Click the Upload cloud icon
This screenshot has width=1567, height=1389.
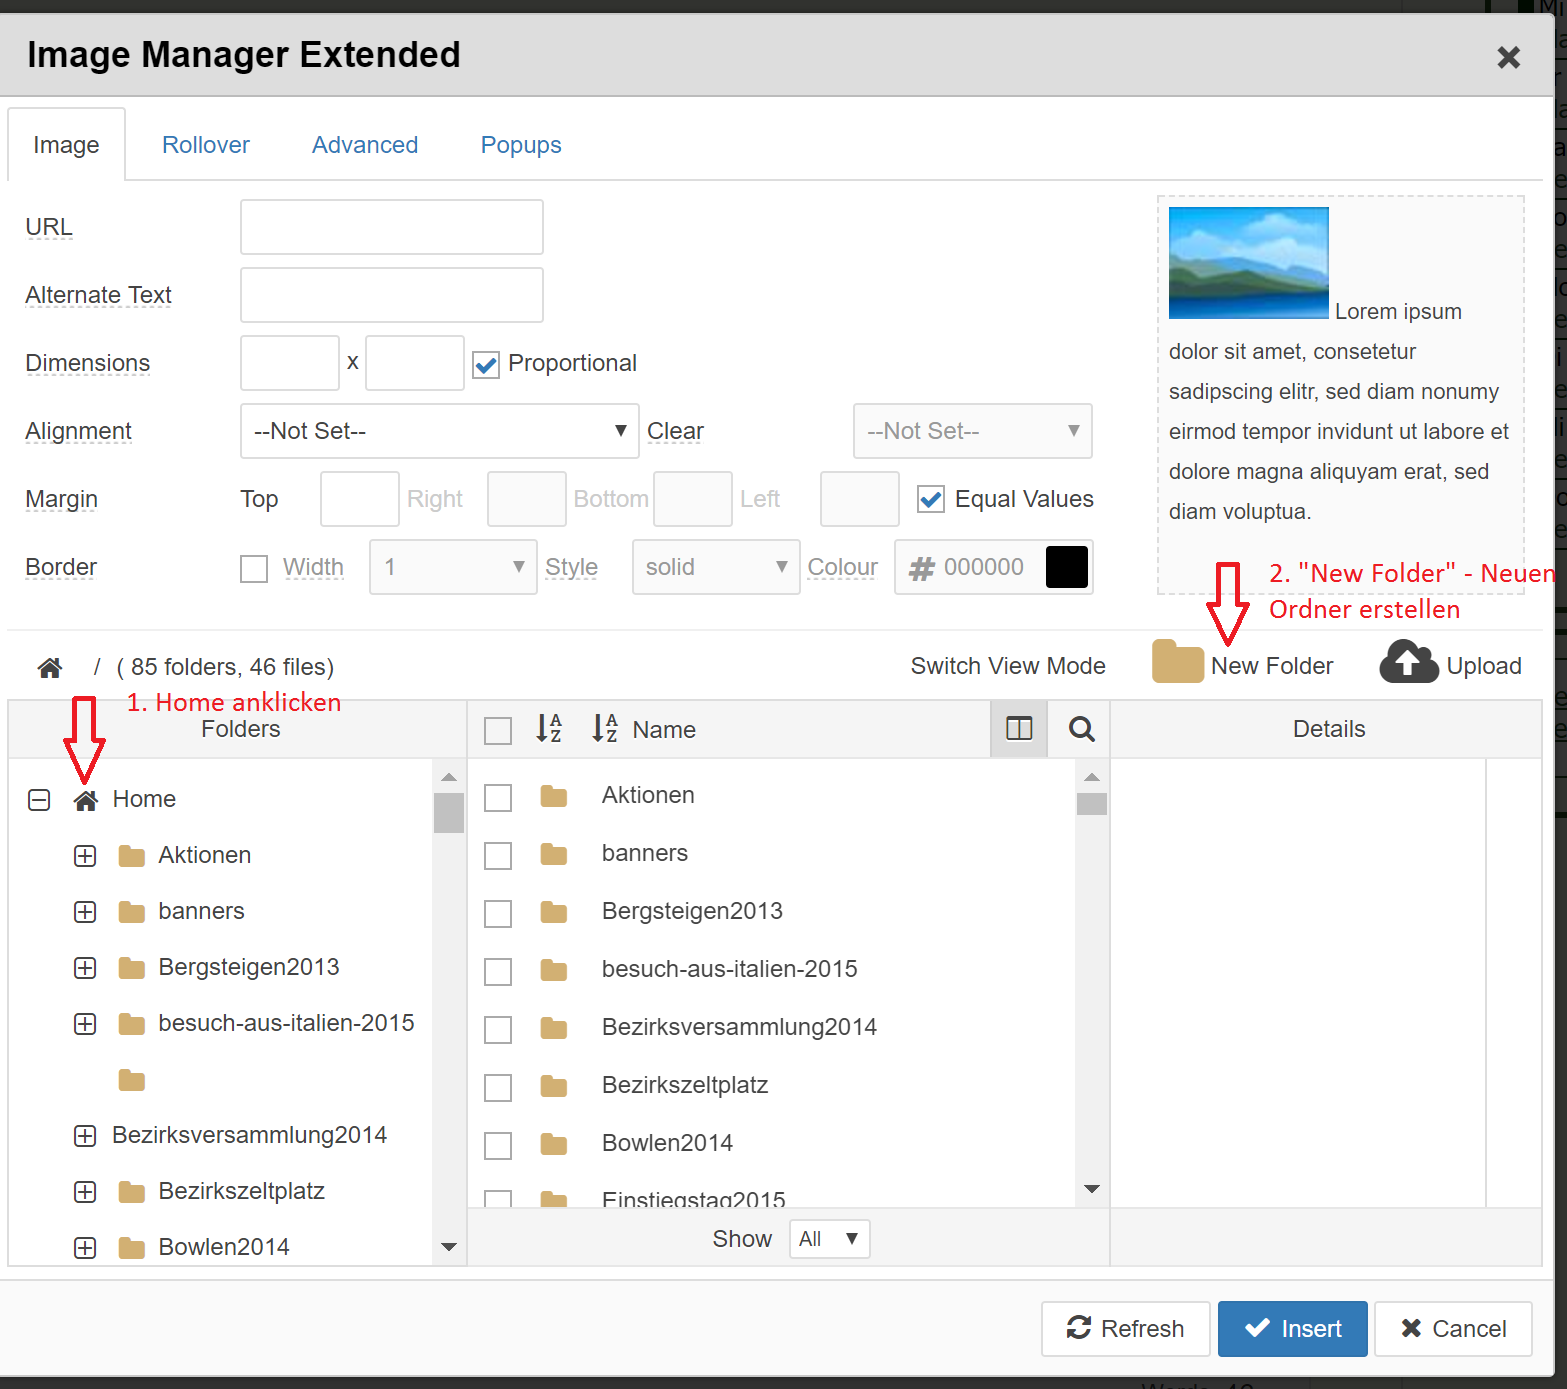click(1408, 663)
